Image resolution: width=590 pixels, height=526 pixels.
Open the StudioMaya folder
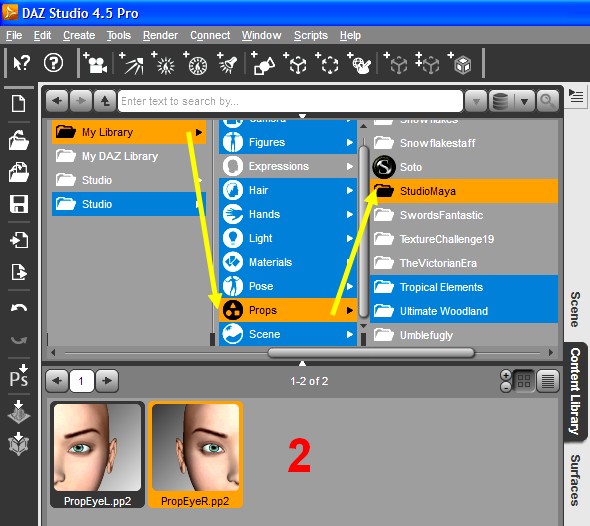pos(464,191)
